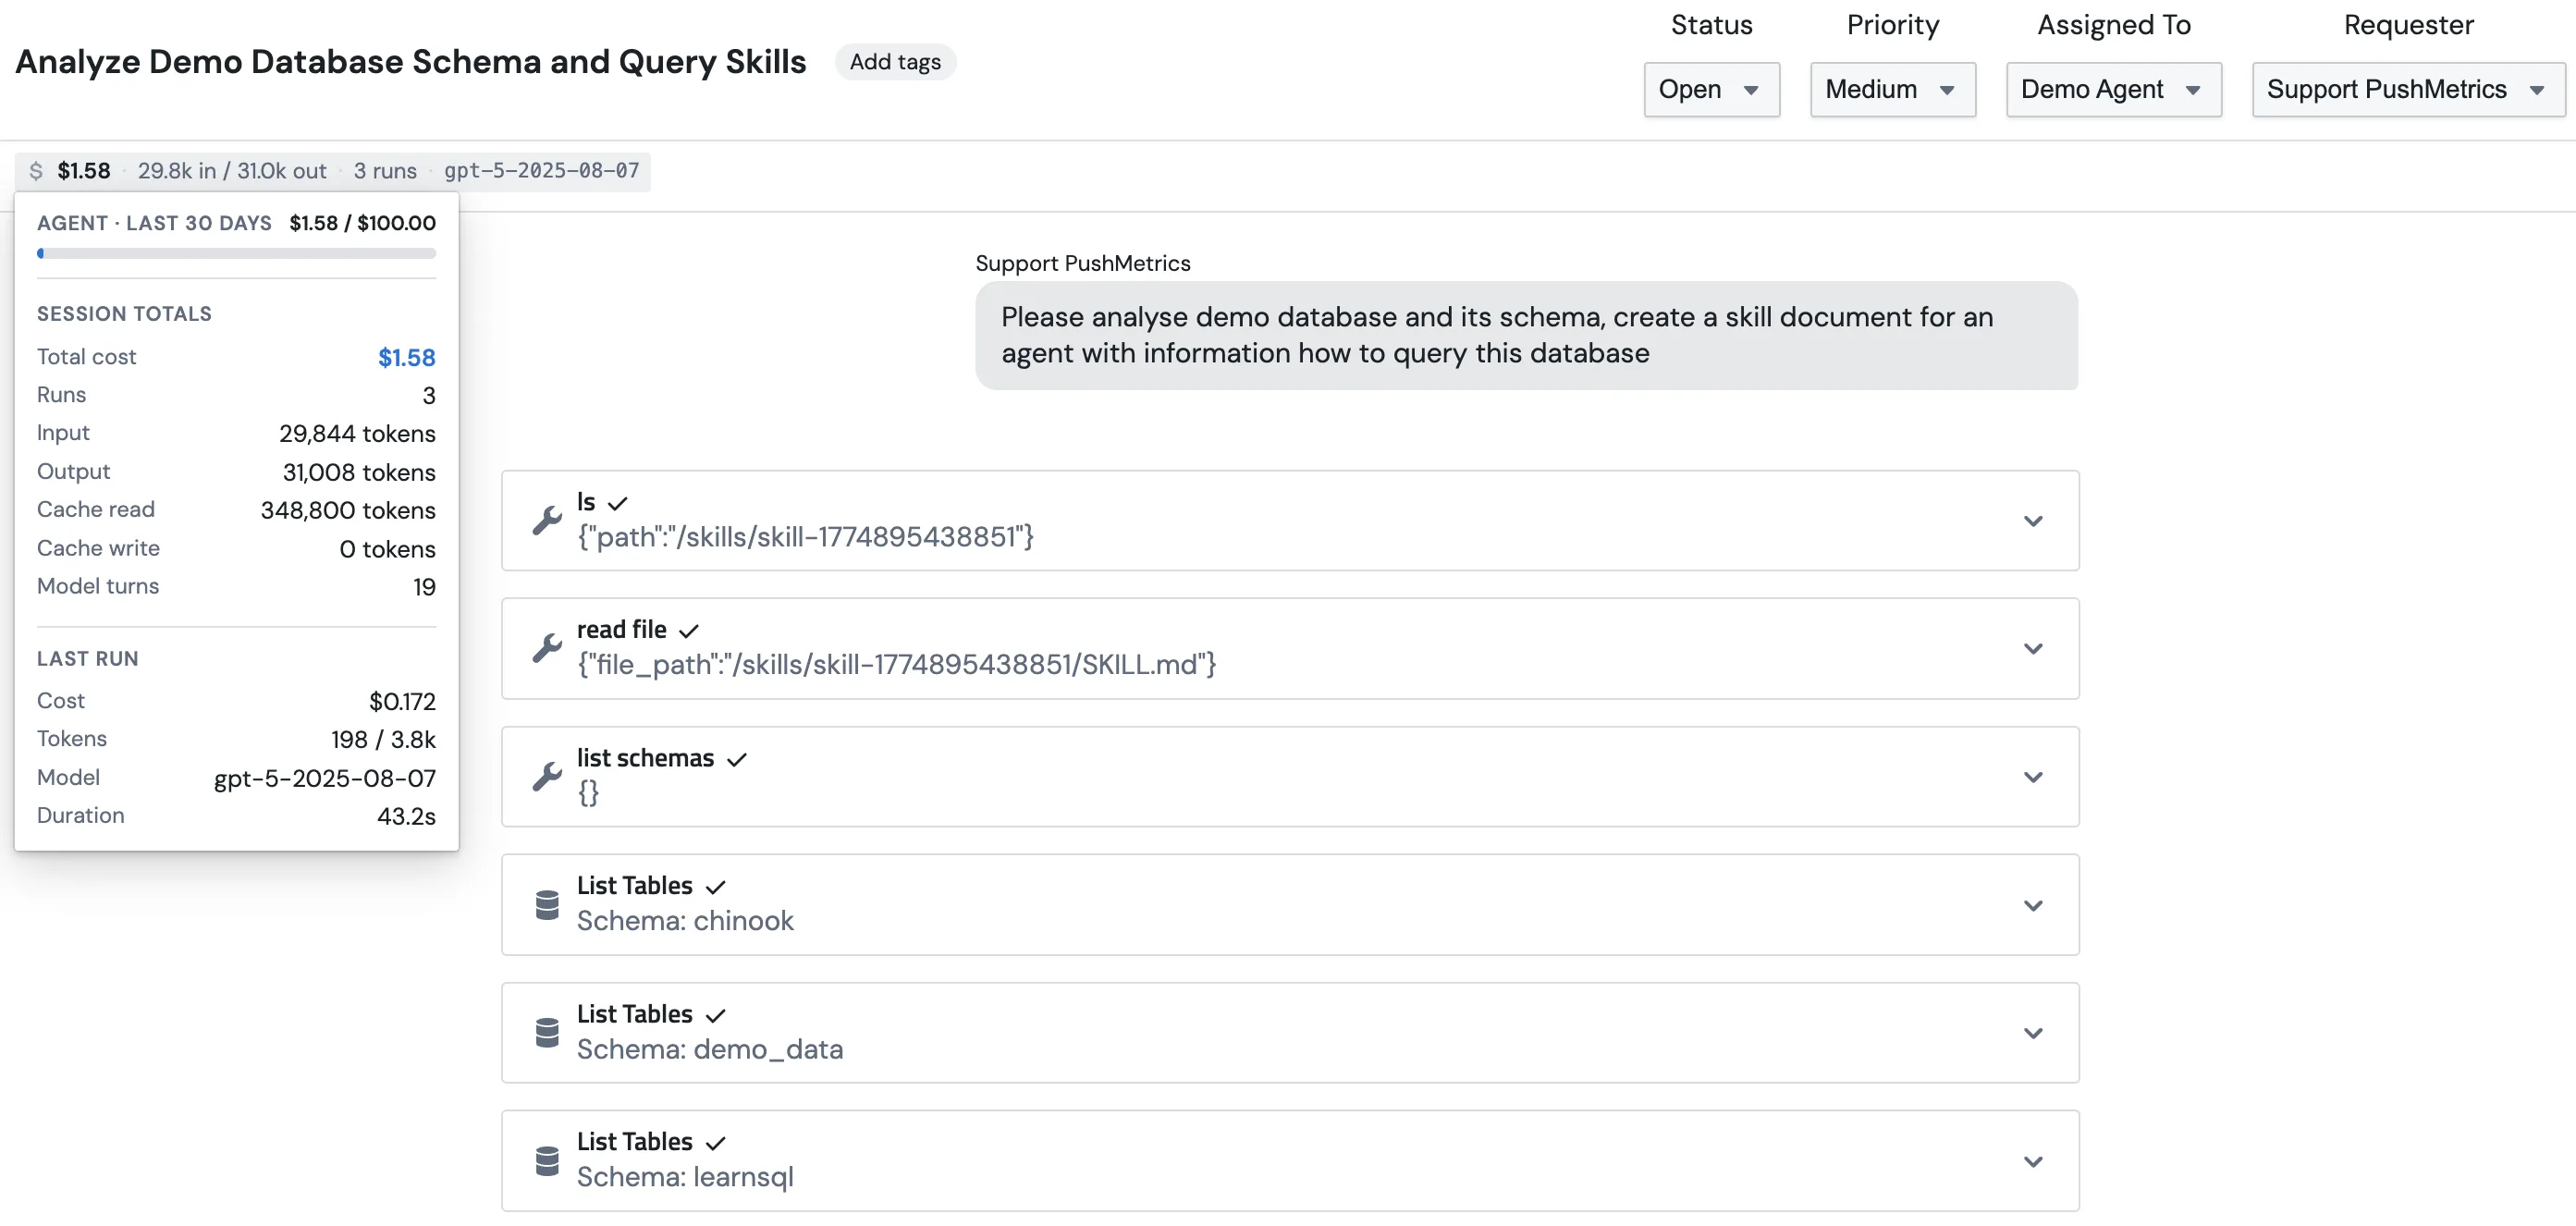2576x1226 pixels.
Task: Open the Status dropdown showing Open
Action: pyautogui.click(x=1711, y=89)
